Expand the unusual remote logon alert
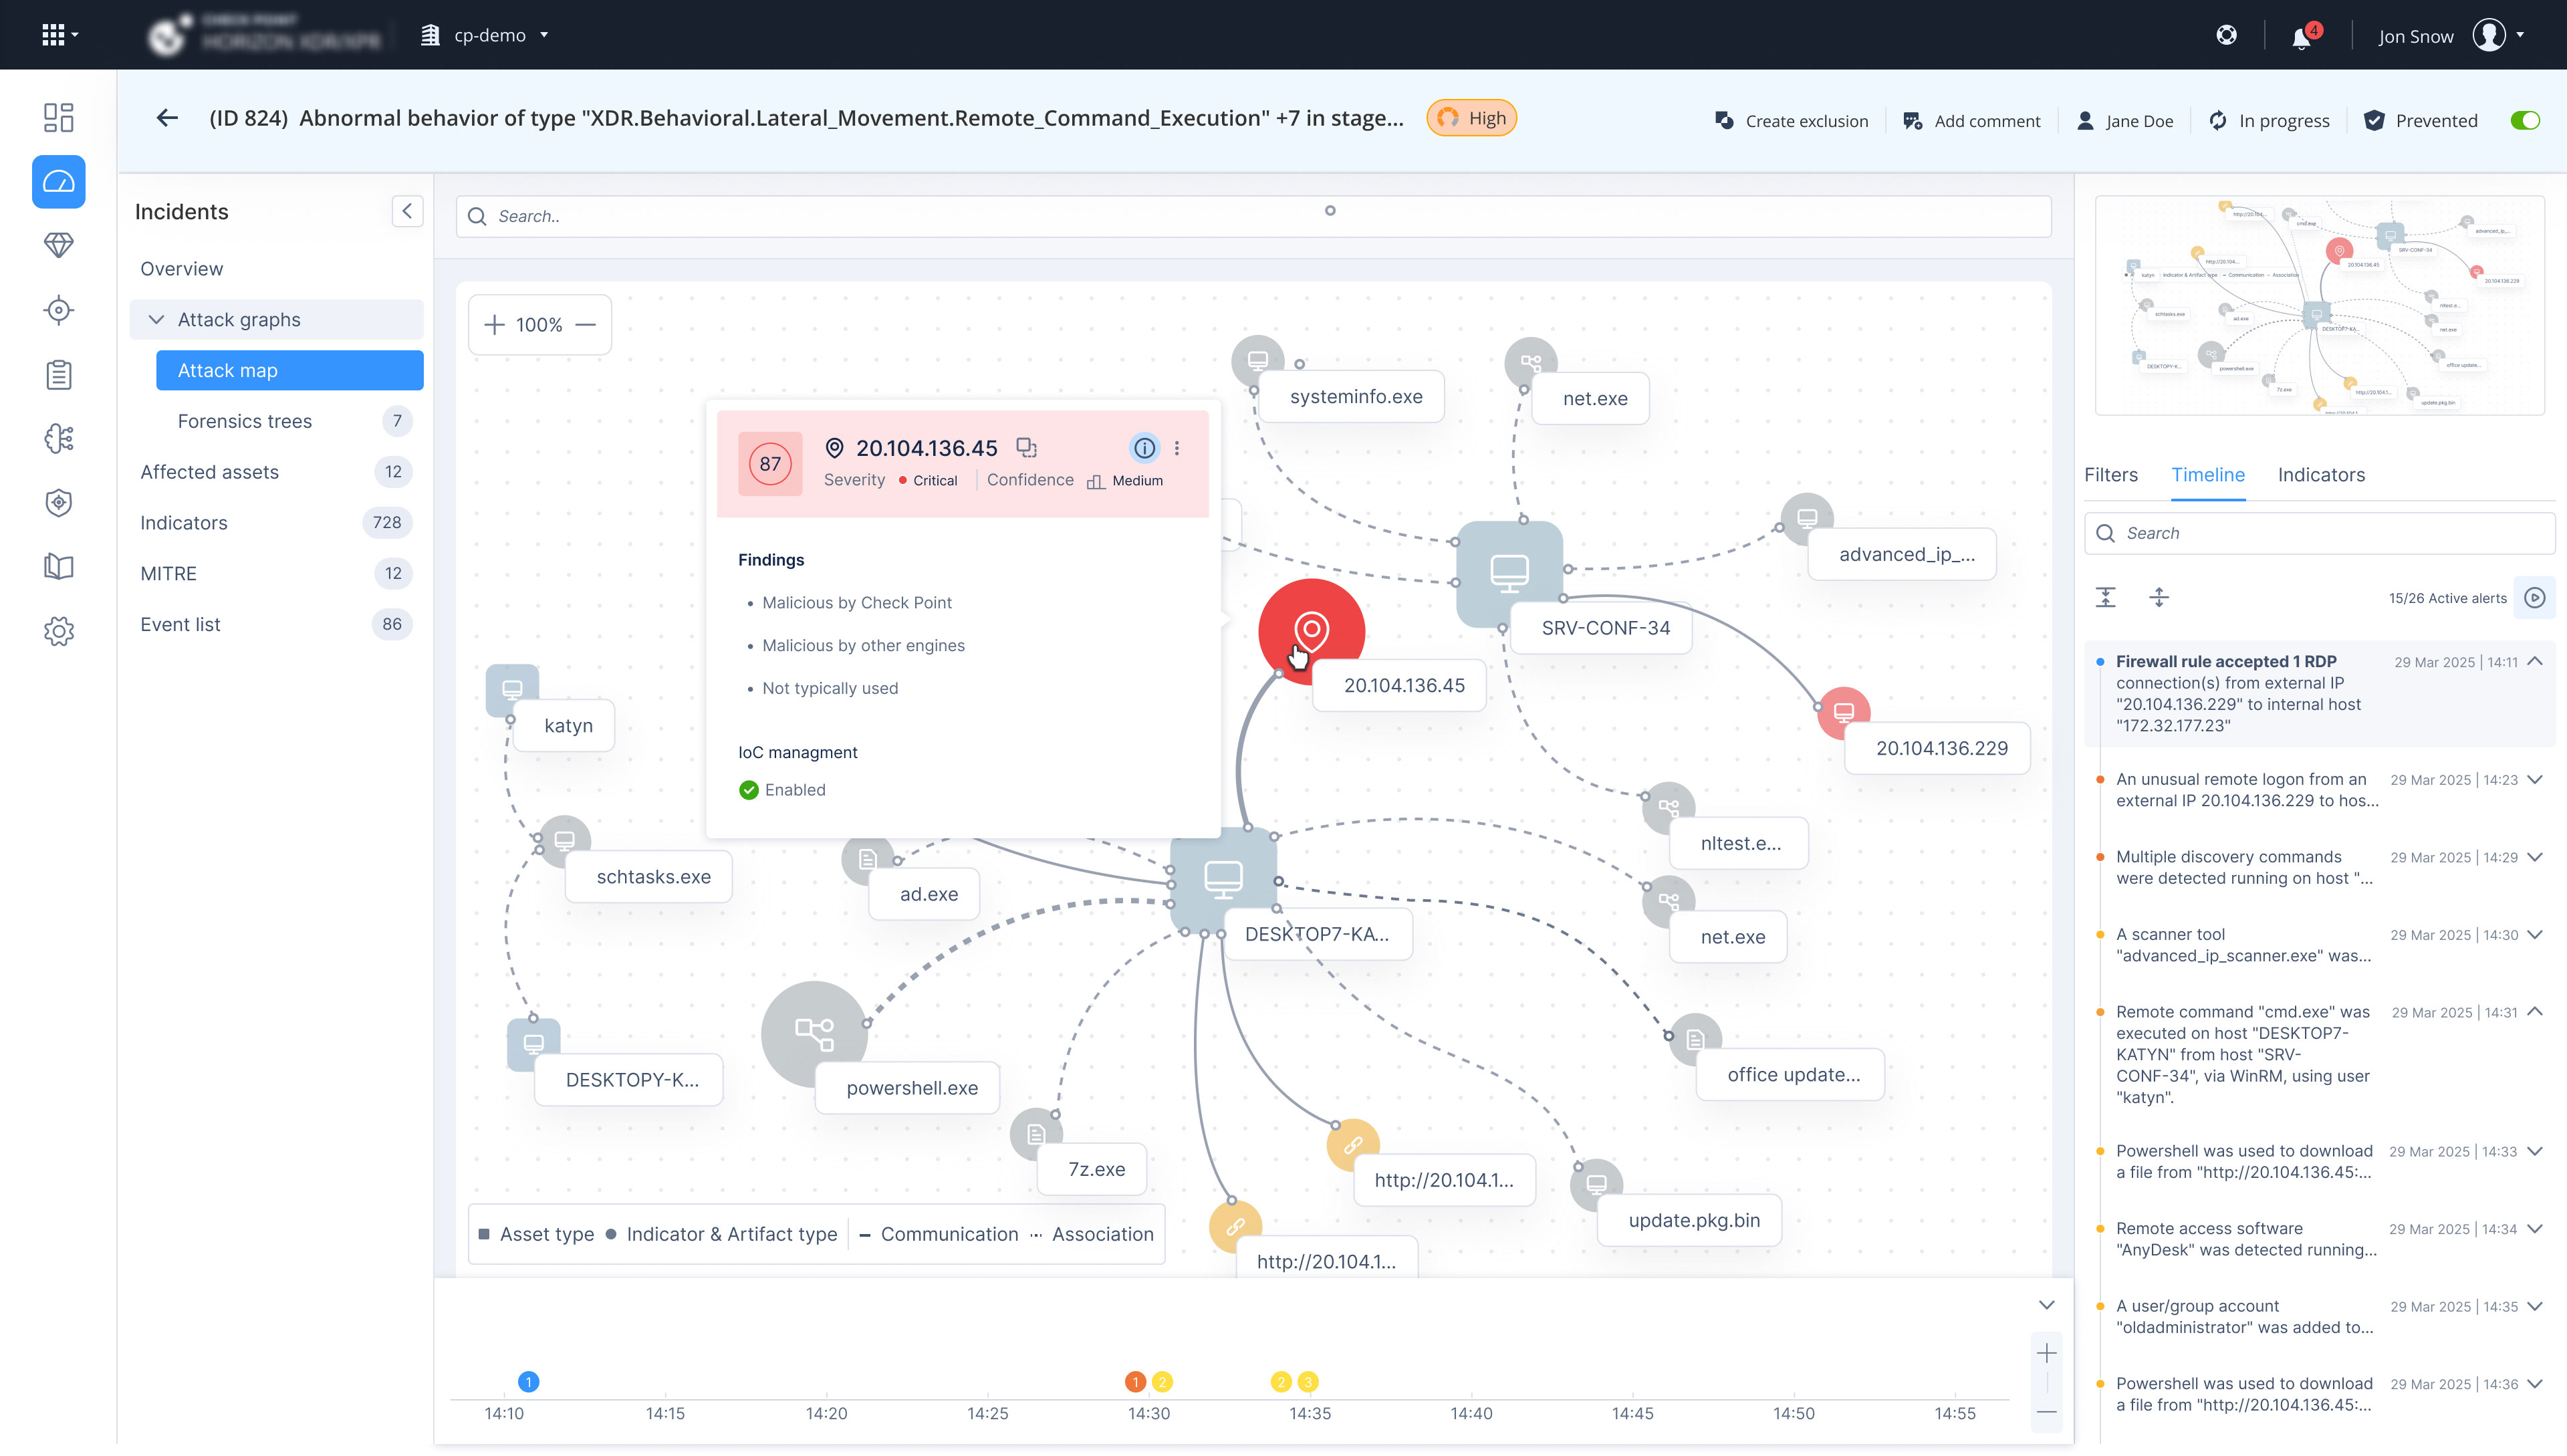Viewport: 2567px width, 1456px height. coord(2535,779)
